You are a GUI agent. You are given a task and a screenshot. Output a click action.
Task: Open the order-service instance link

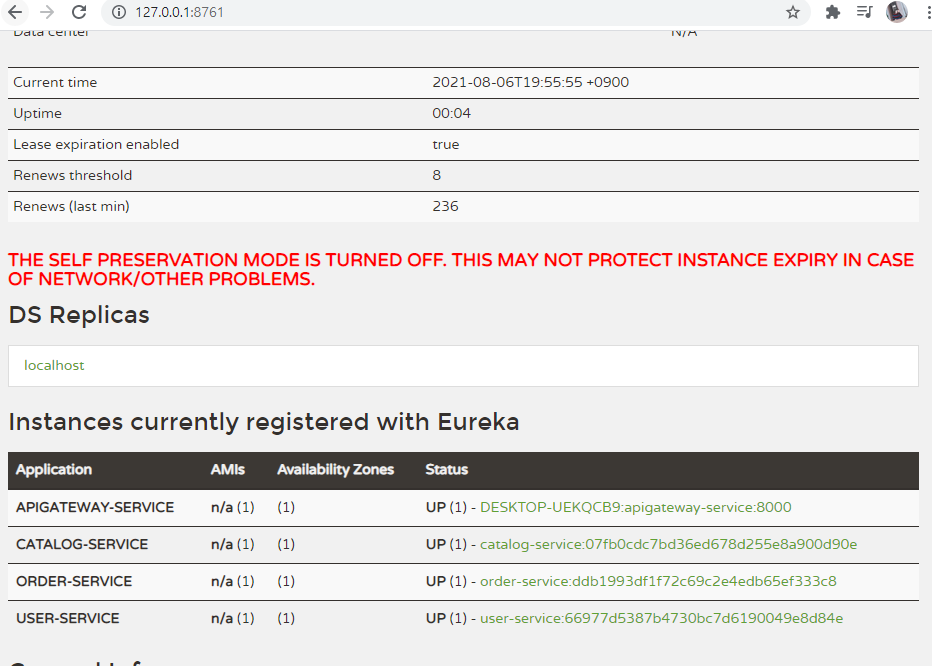tap(658, 581)
